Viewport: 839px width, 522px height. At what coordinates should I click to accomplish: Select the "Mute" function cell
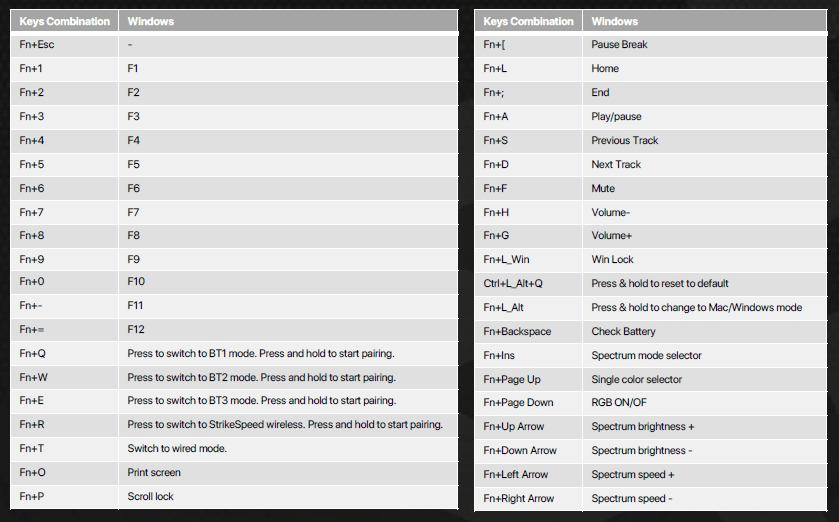coord(603,188)
